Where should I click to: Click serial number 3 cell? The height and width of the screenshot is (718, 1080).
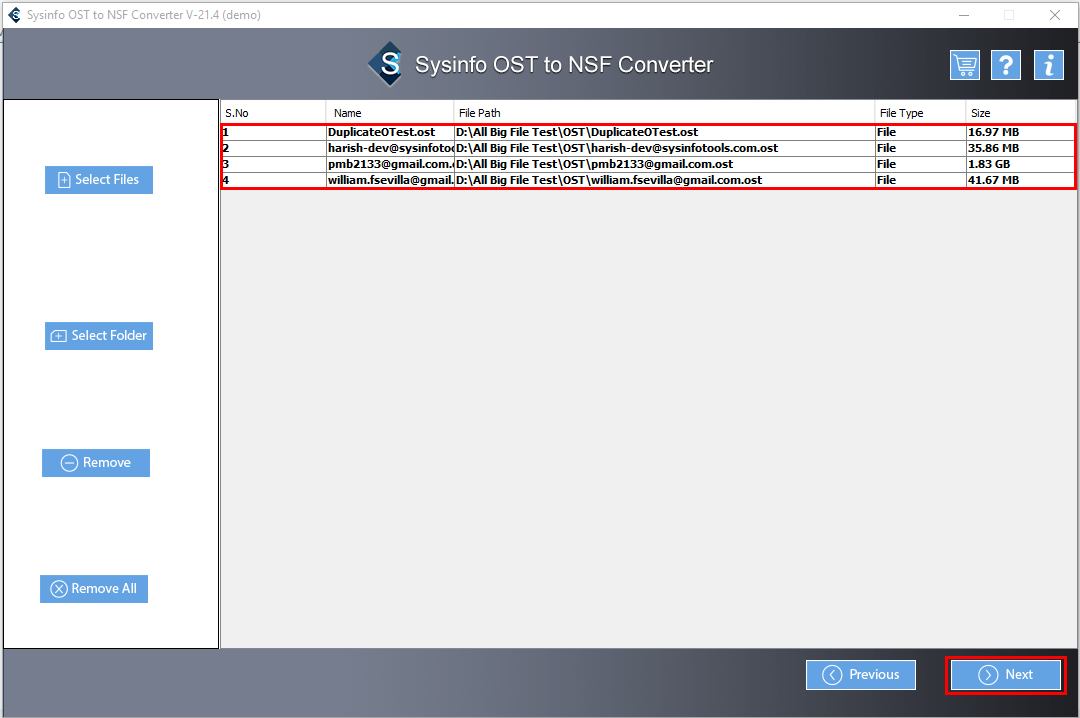(x=274, y=164)
